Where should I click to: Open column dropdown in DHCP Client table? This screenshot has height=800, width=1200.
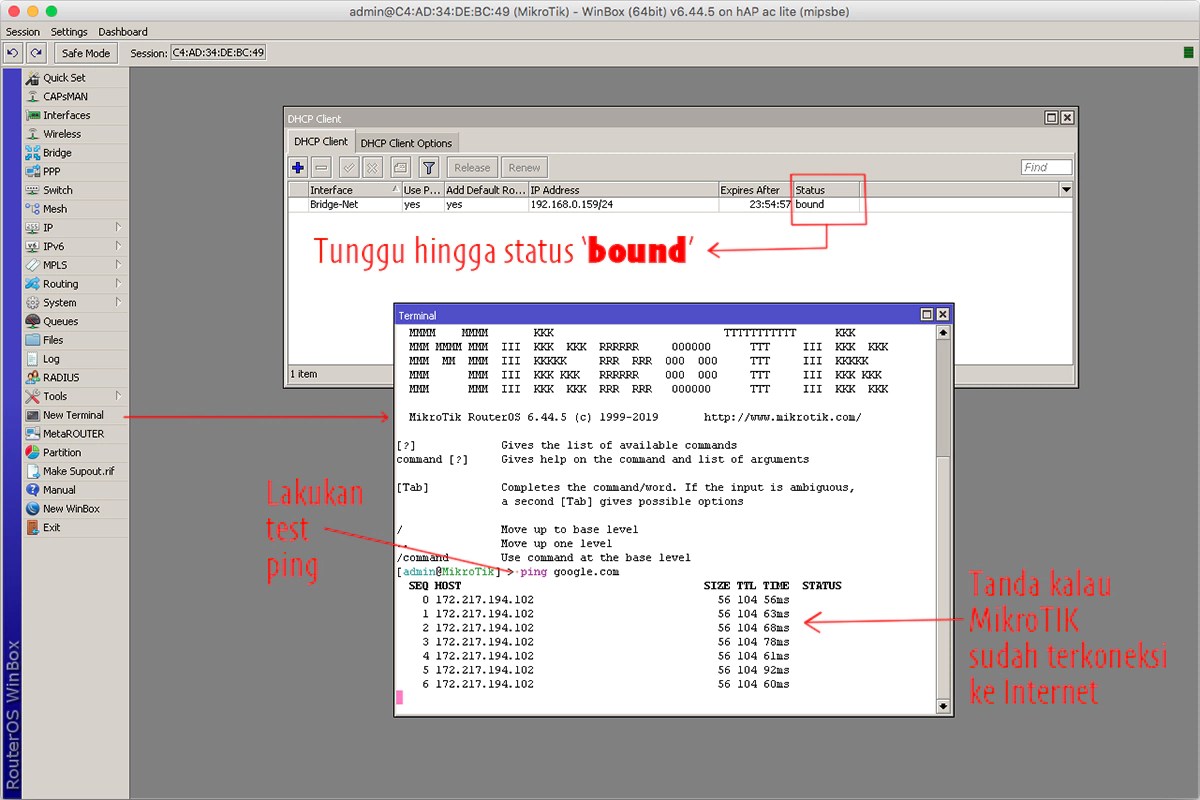(x=1066, y=190)
